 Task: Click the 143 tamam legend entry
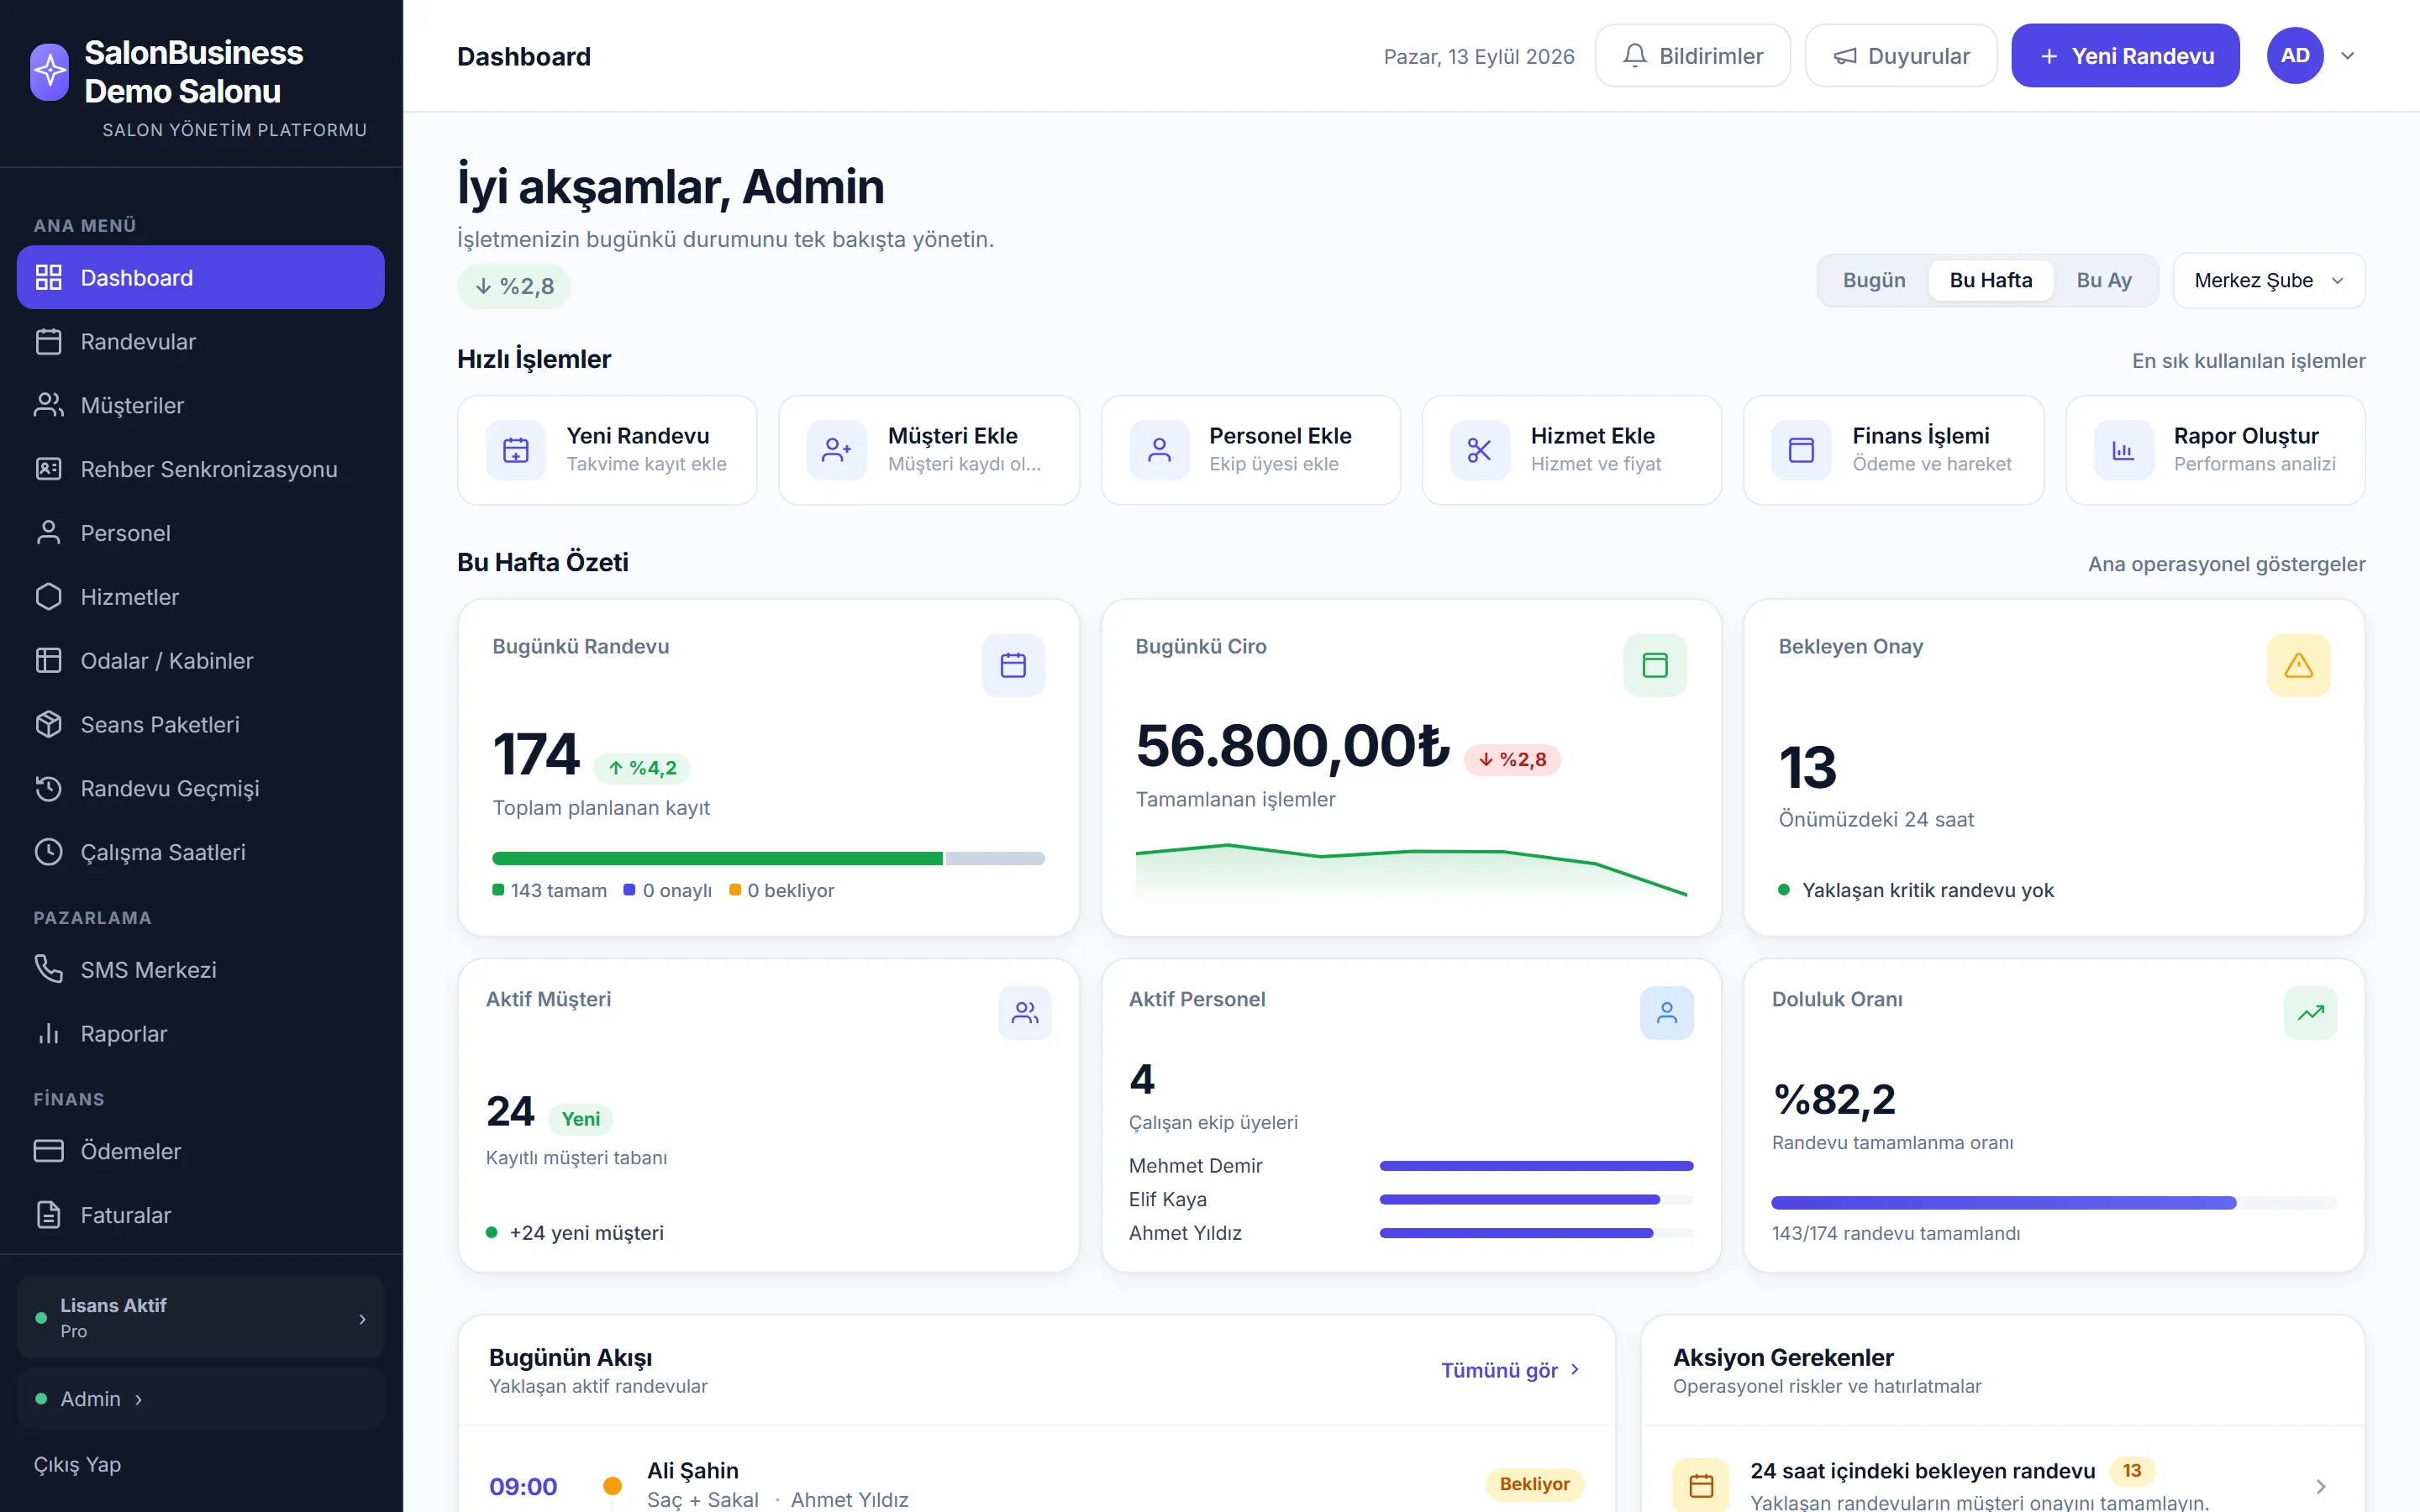(x=550, y=890)
